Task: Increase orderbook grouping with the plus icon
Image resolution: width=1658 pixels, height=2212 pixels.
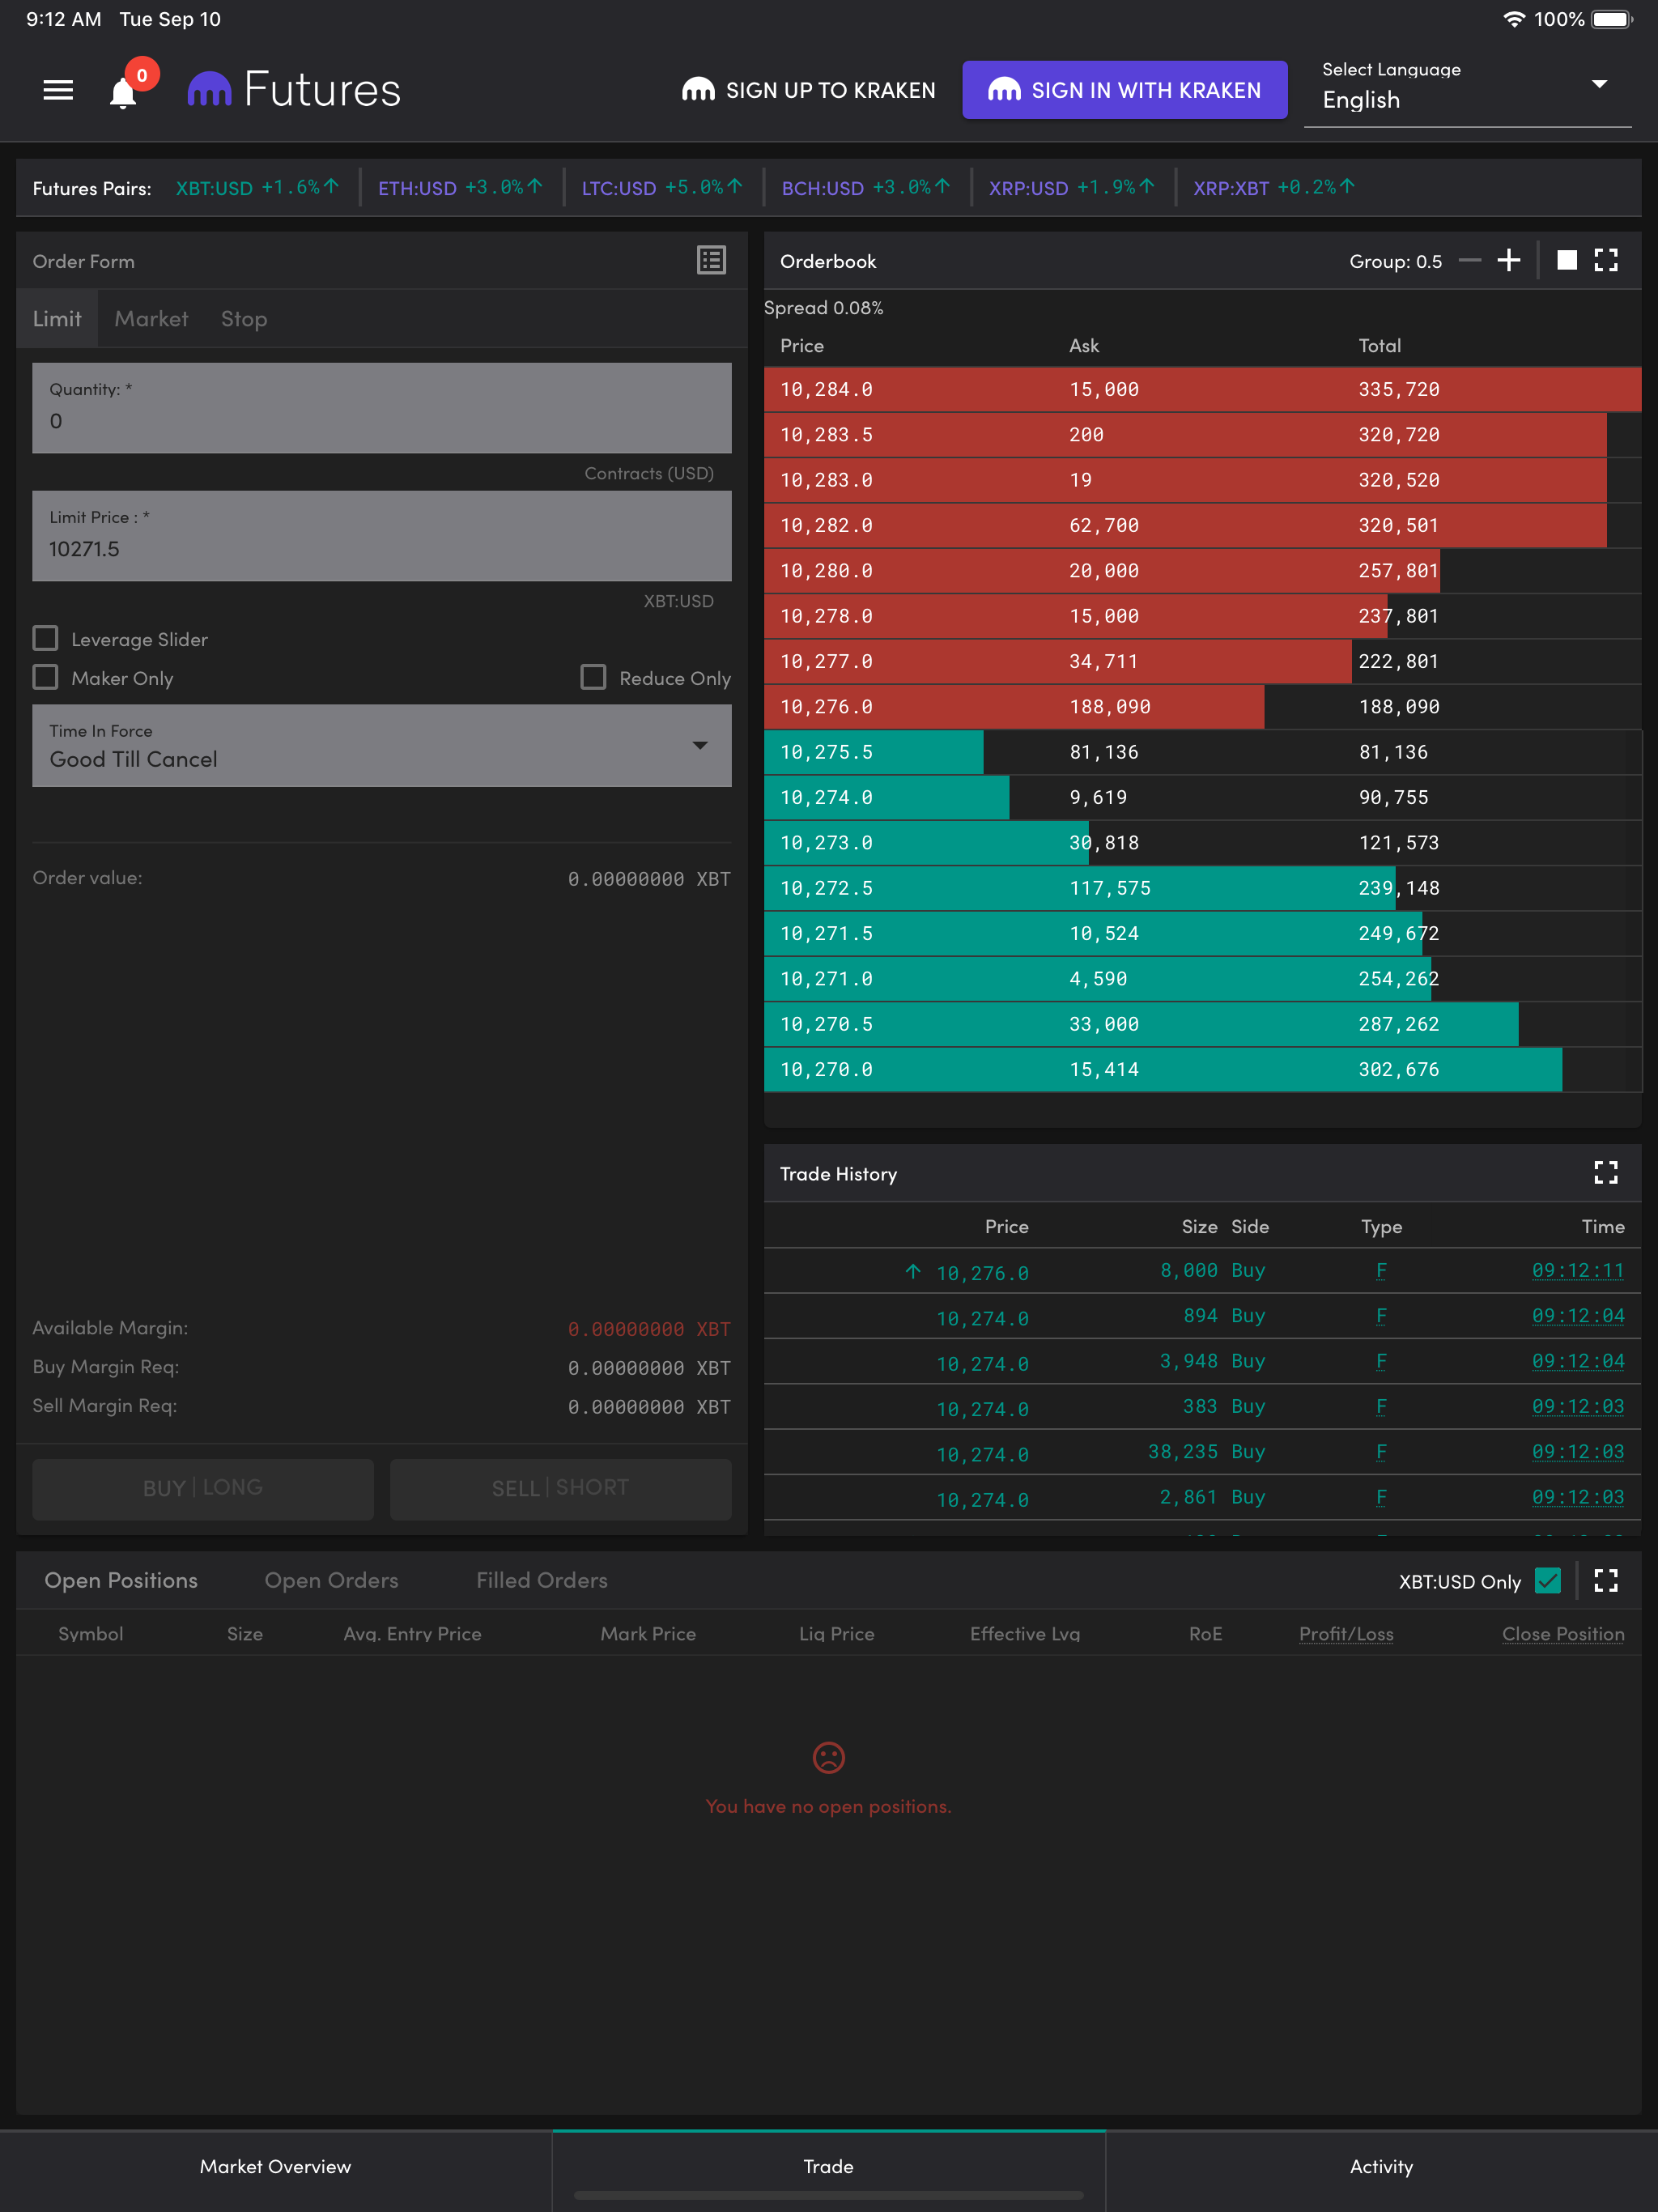Action: pyautogui.click(x=1508, y=260)
